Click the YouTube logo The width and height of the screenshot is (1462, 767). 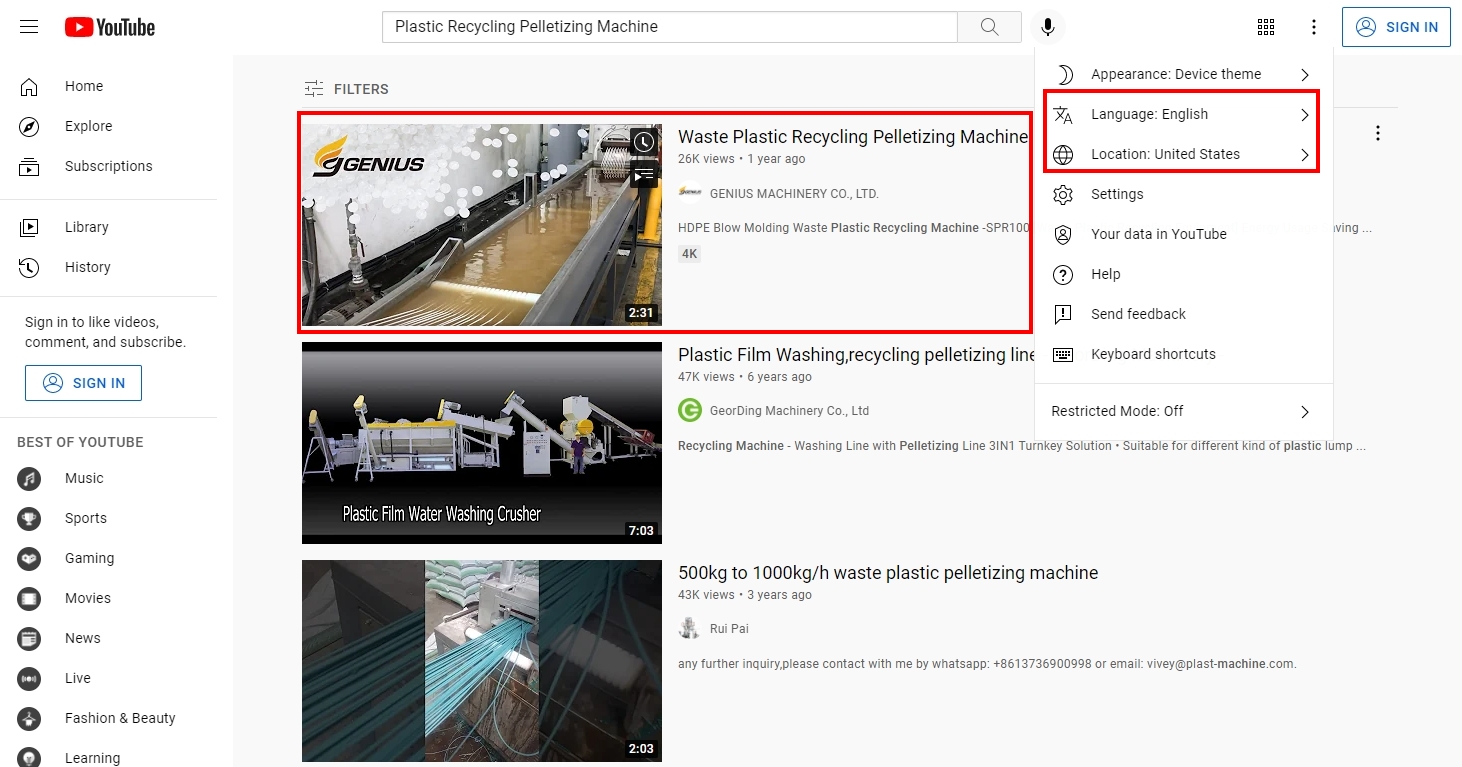pyautogui.click(x=110, y=27)
